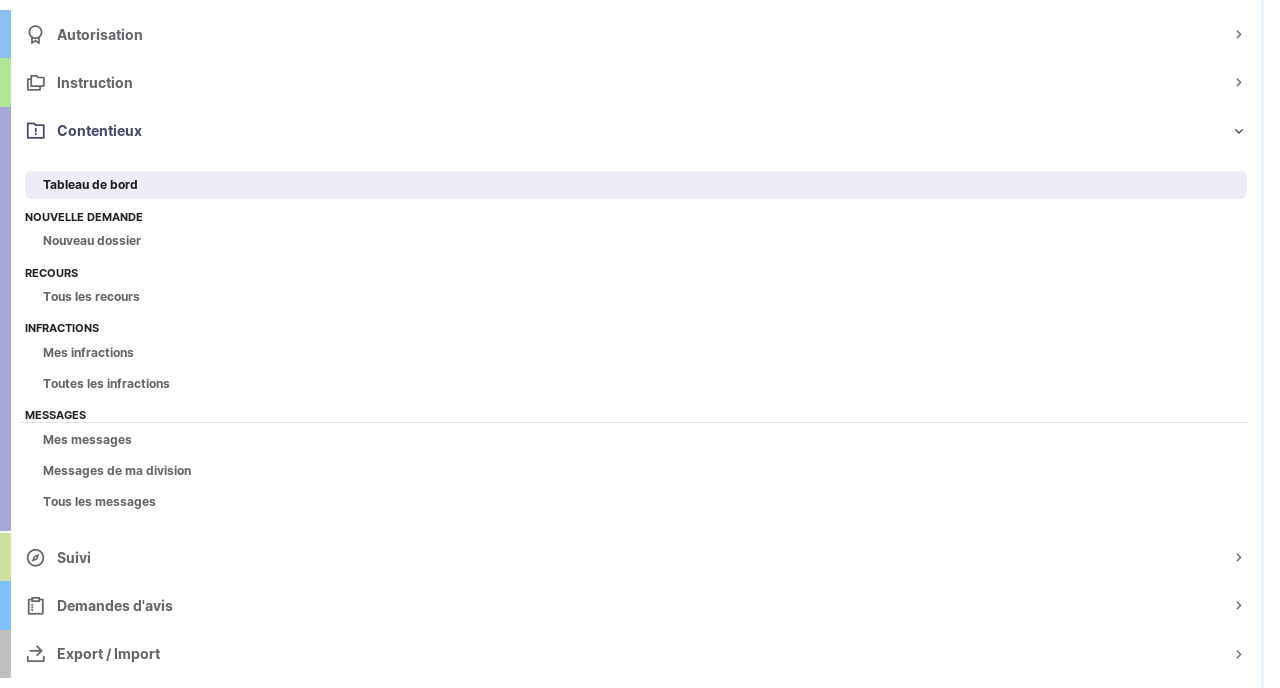The height and width of the screenshot is (688, 1280).
Task: Open Toutes les infractions list
Action: [106, 384]
